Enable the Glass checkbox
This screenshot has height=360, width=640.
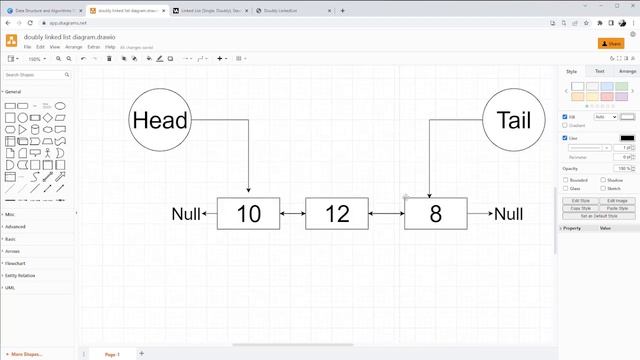coord(565,188)
